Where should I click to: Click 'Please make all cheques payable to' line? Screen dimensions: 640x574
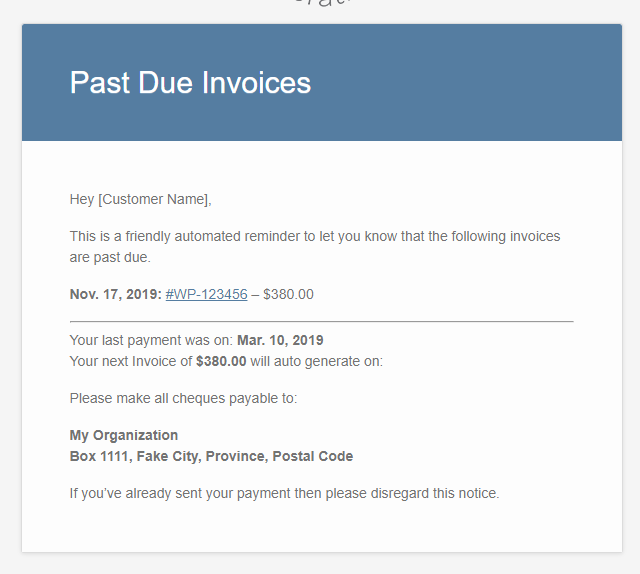click(183, 398)
